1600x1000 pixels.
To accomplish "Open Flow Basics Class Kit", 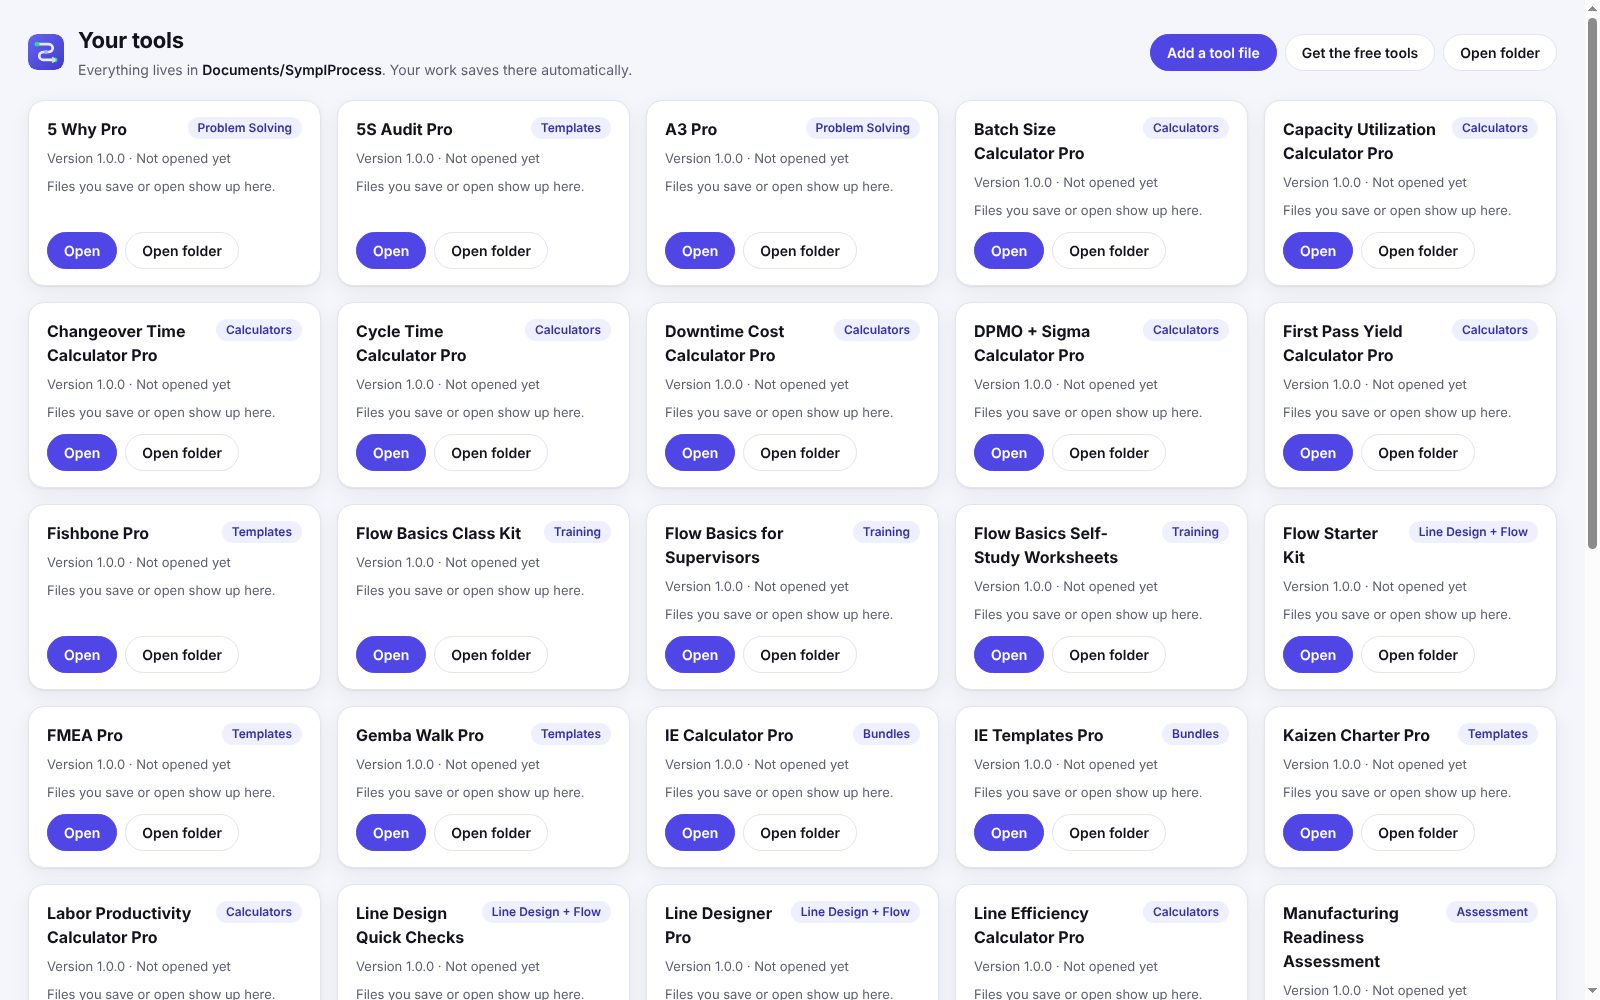I will pyautogui.click(x=391, y=655).
